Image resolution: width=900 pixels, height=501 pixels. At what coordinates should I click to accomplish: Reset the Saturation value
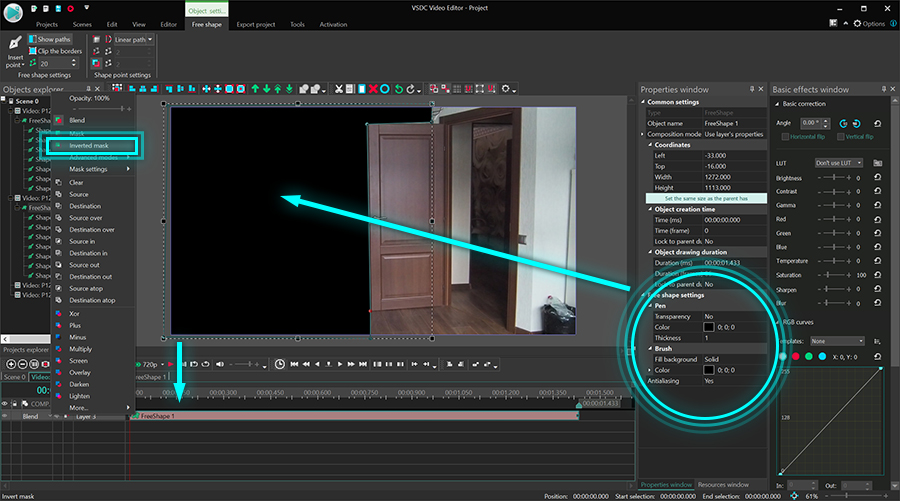[x=878, y=275]
